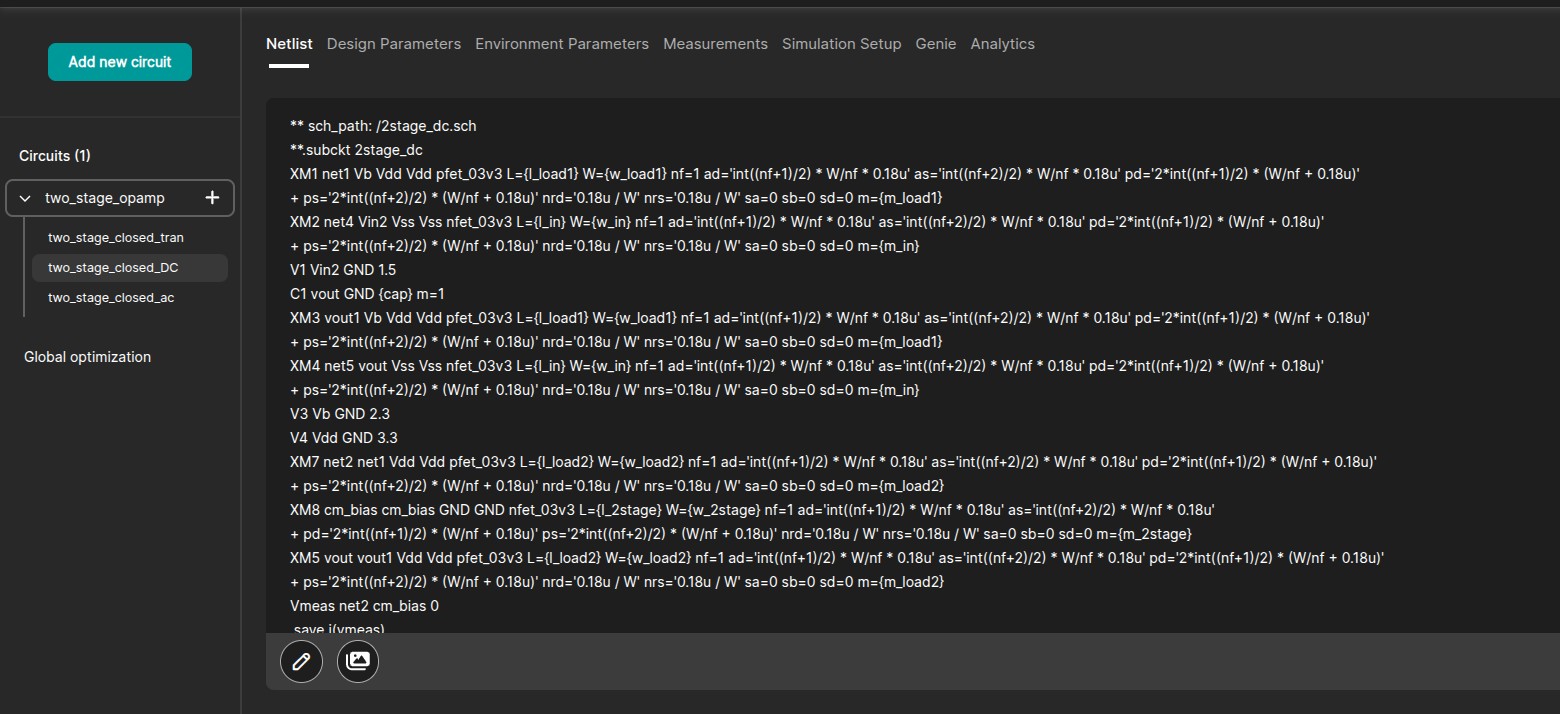Open the Simulation Setup tab
1560x714 pixels.
[x=841, y=44]
